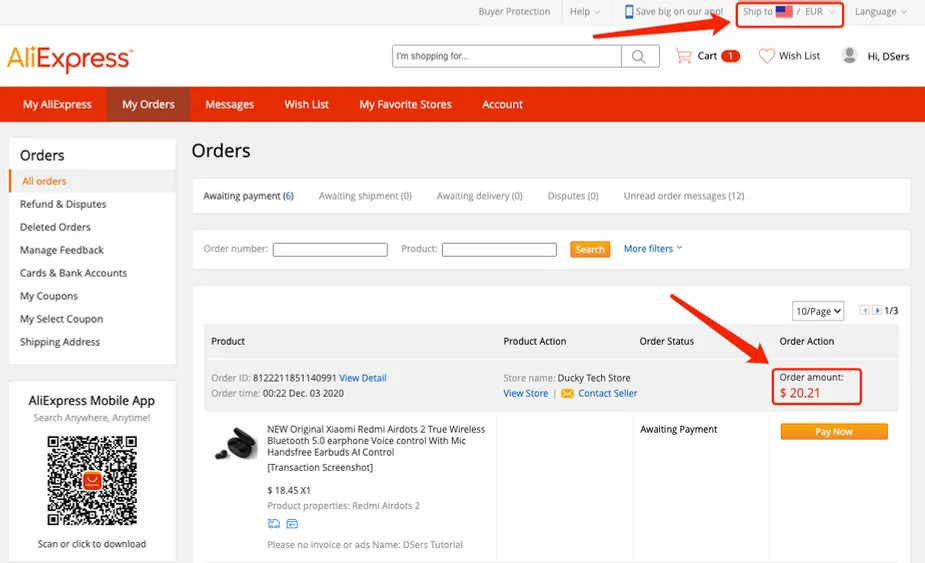Click the Contact Seller envelope icon

tap(567, 394)
